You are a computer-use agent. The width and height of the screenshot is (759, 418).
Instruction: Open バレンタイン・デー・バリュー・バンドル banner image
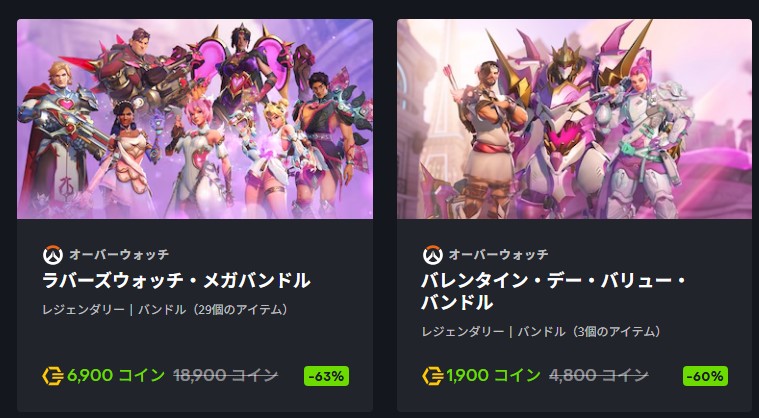click(575, 119)
